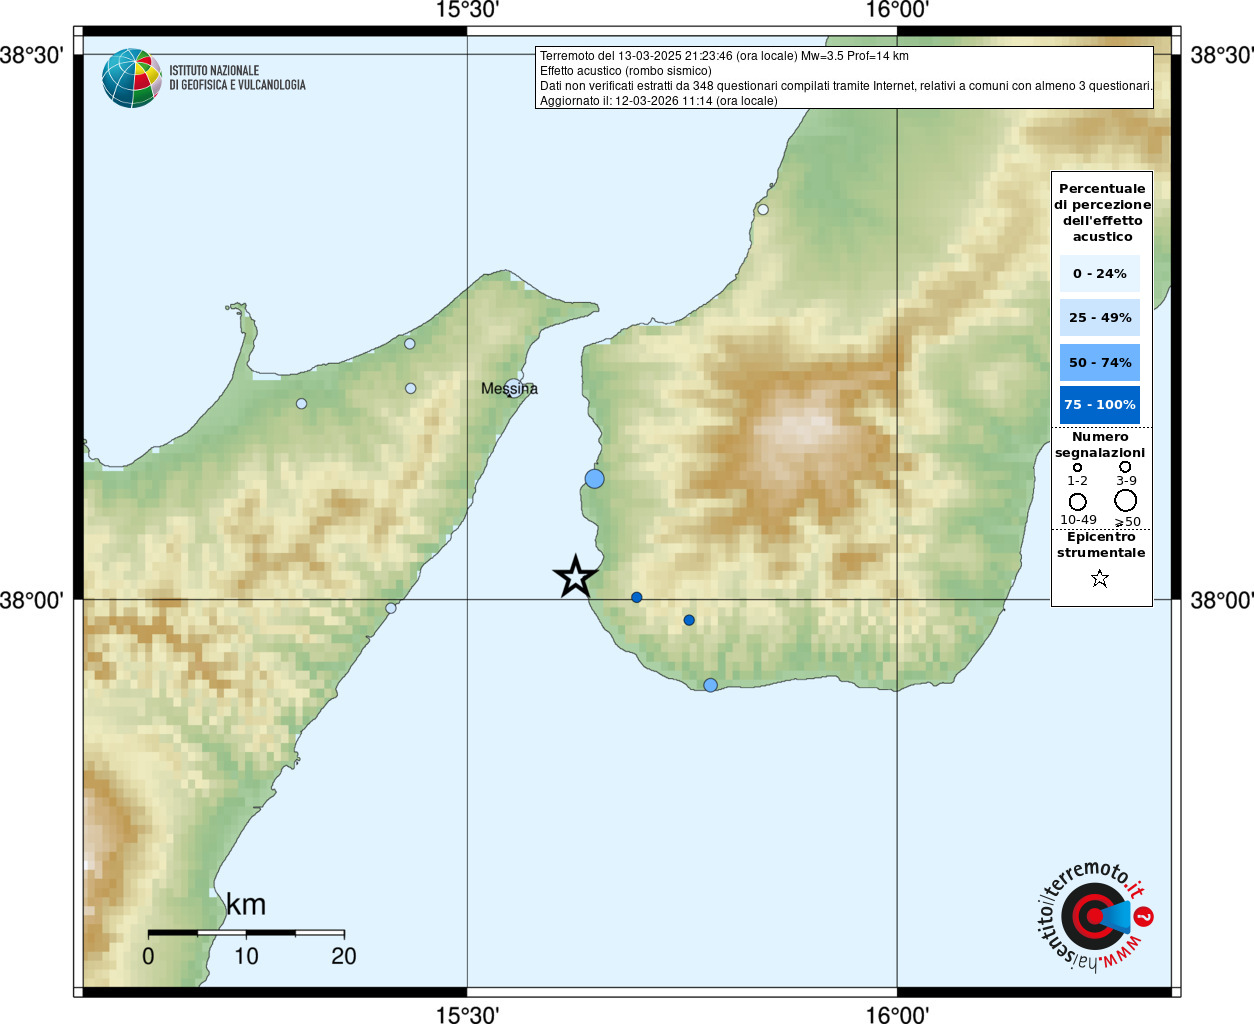Click the 10-49 reports legend circle

[x=1078, y=502]
